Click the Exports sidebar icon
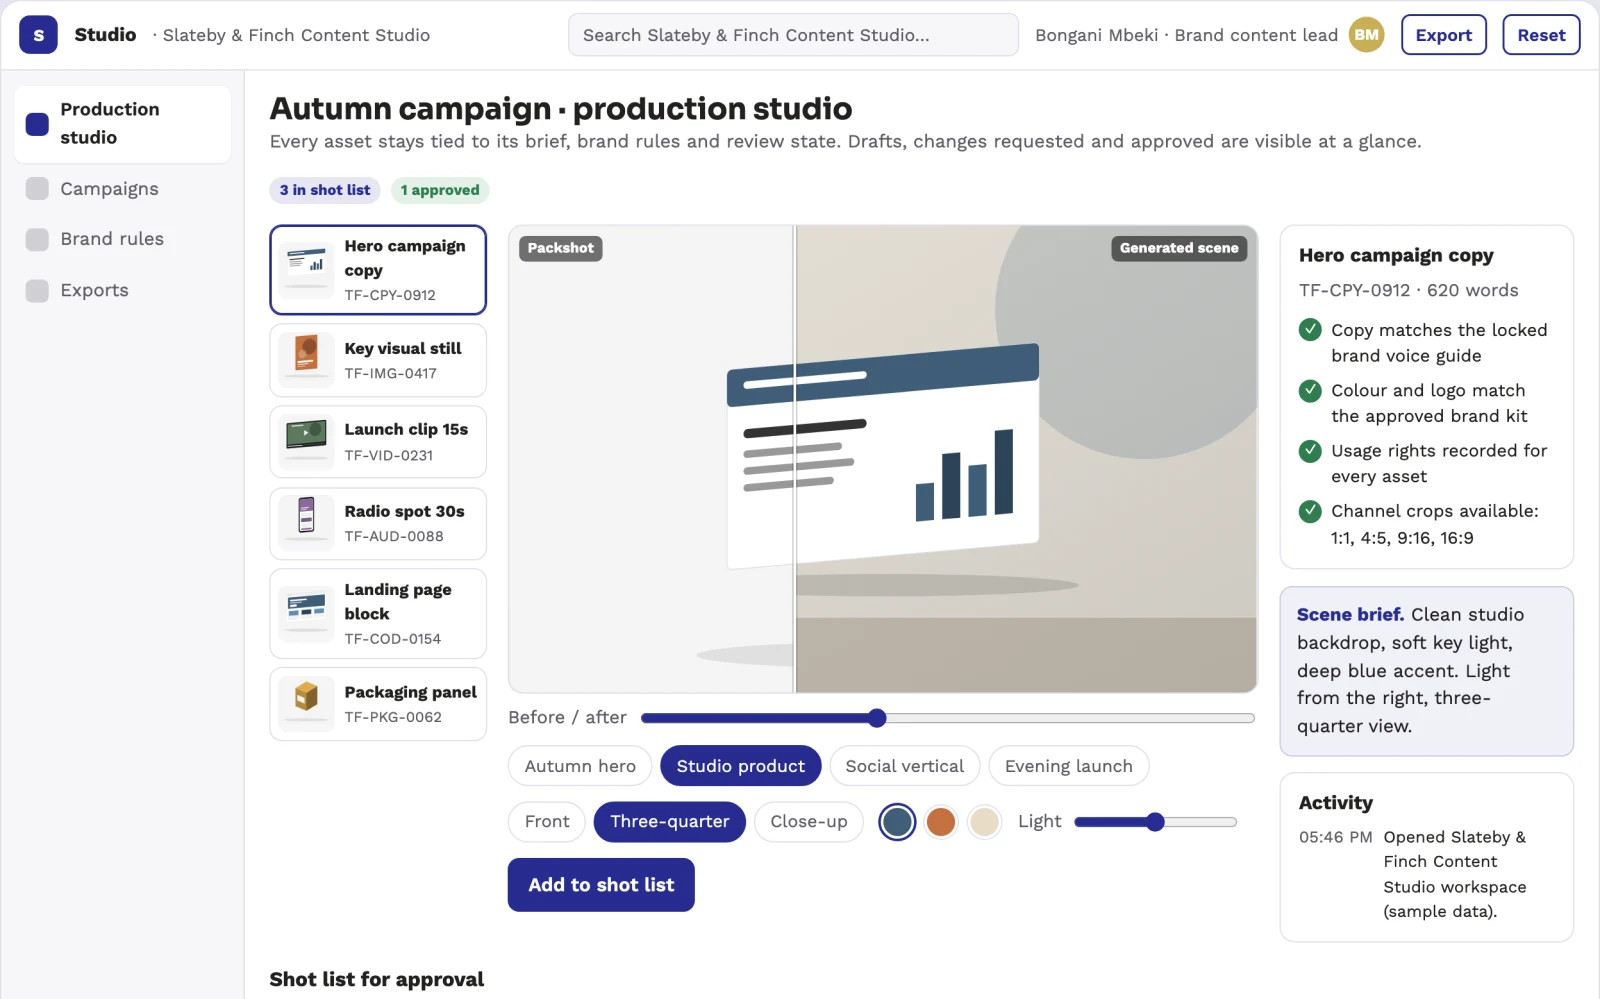This screenshot has height=999, width=1600. (x=37, y=290)
